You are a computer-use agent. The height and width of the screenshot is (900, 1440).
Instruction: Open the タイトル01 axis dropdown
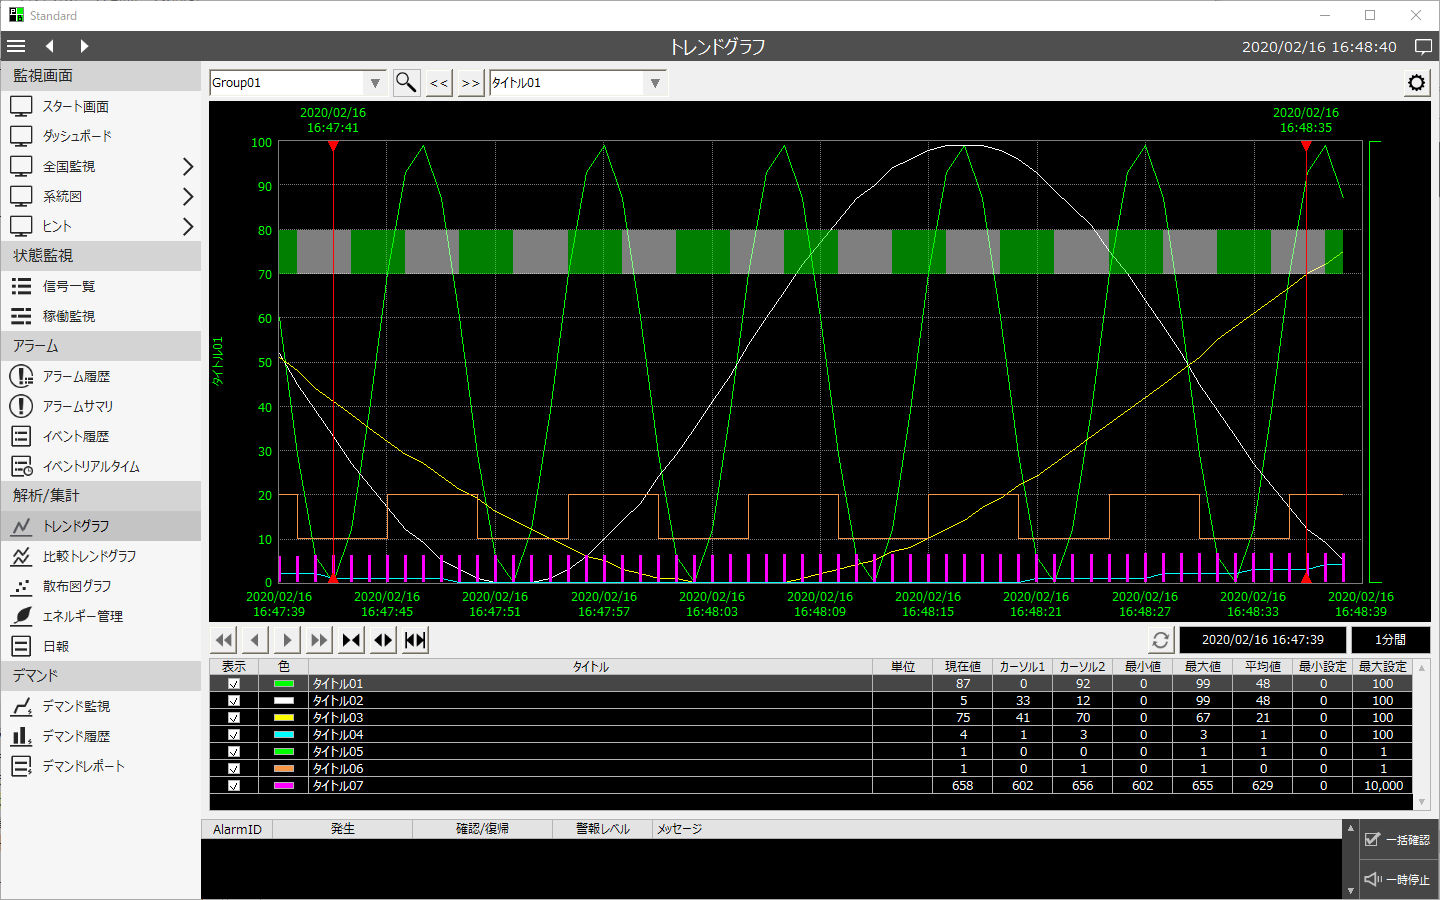(x=655, y=83)
